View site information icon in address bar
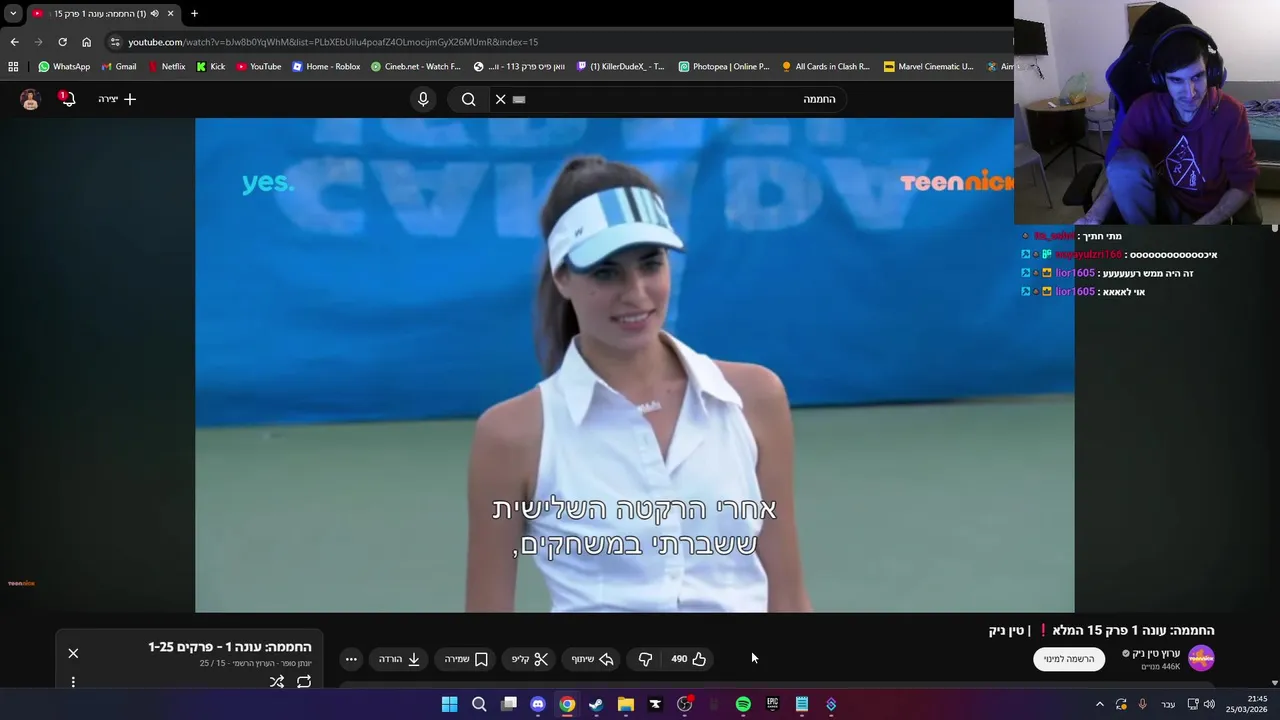The image size is (1280, 720). pyautogui.click(x=115, y=42)
